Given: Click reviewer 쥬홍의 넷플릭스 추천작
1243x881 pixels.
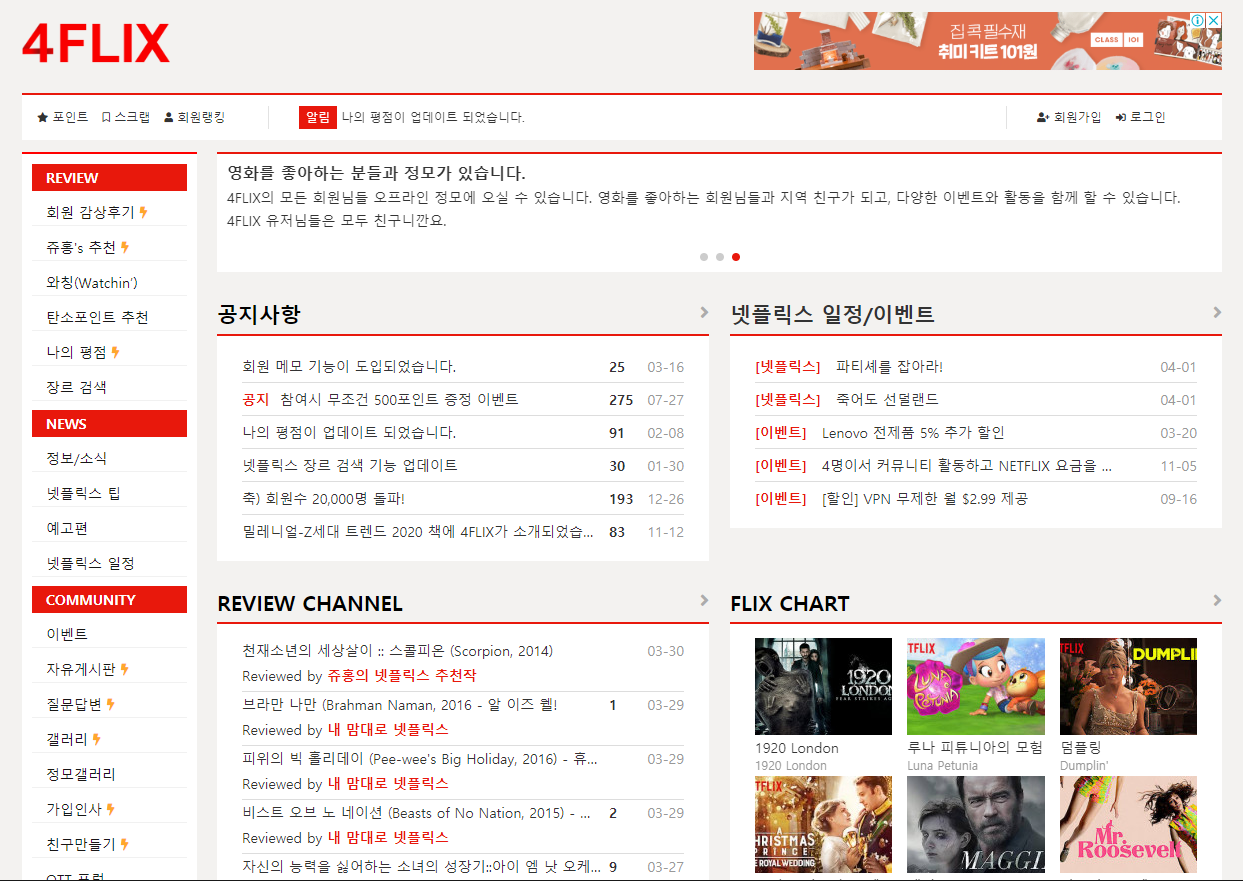Looking at the screenshot, I should pyautogui.click(x=402, y=676).
